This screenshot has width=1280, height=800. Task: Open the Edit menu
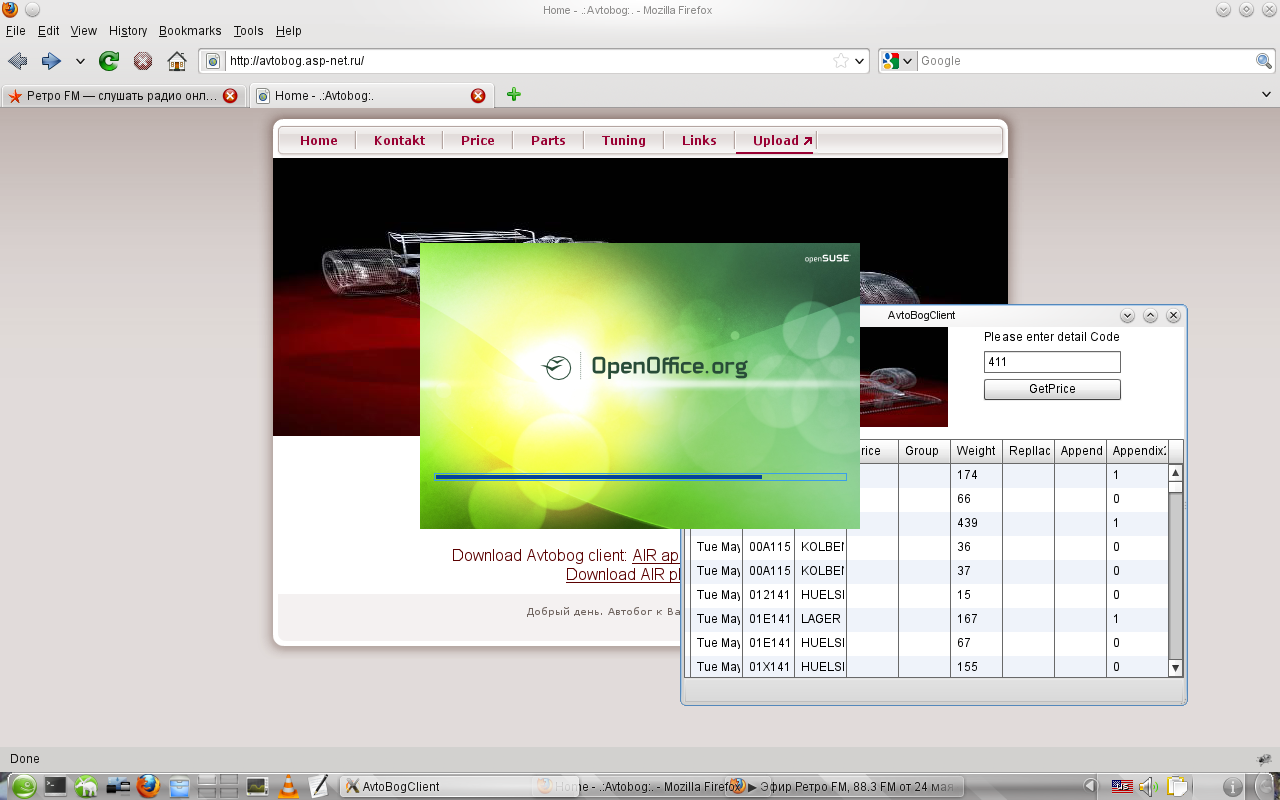[49, 31]
